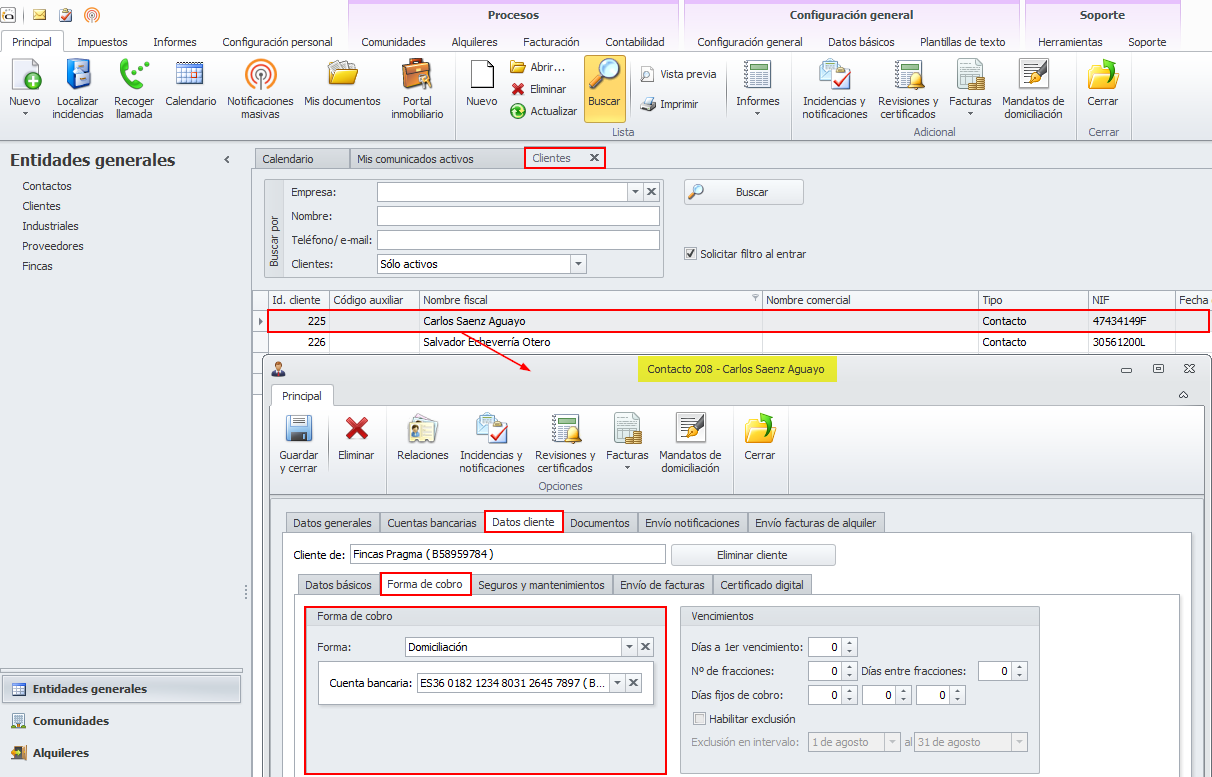Viewport: 1212px width, 777px height.
Task: Collapse the Entidades generales panel
Action: [x=227, y=160]
